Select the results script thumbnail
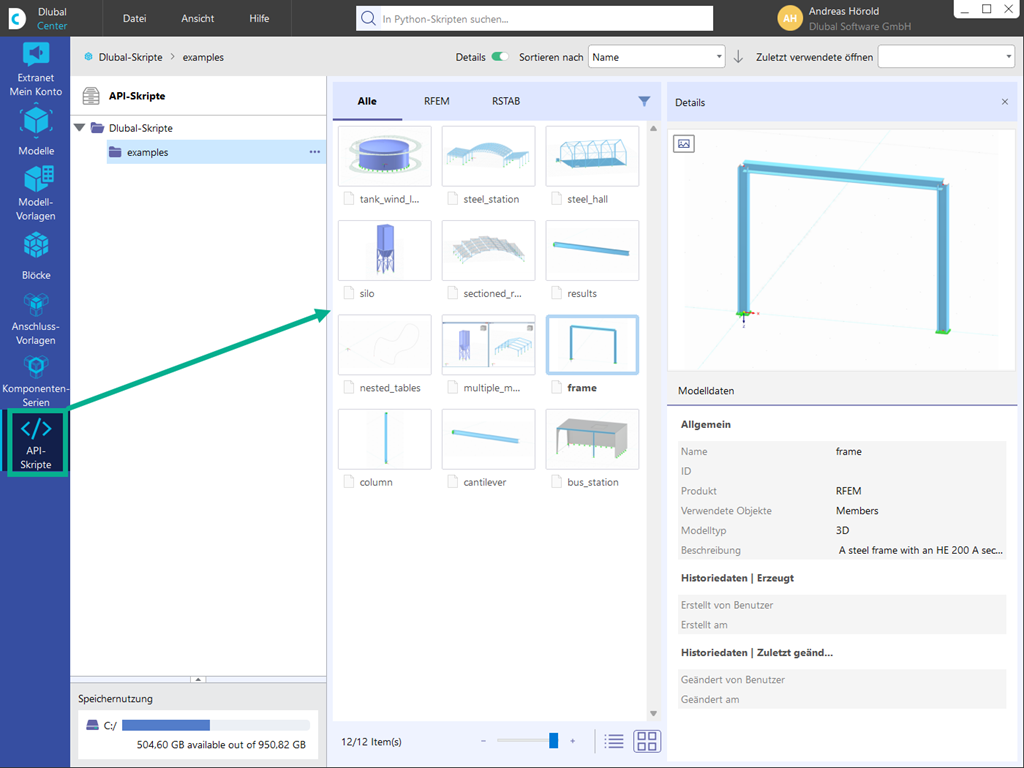The image size is (1024, 768). [x=592, y=250]
